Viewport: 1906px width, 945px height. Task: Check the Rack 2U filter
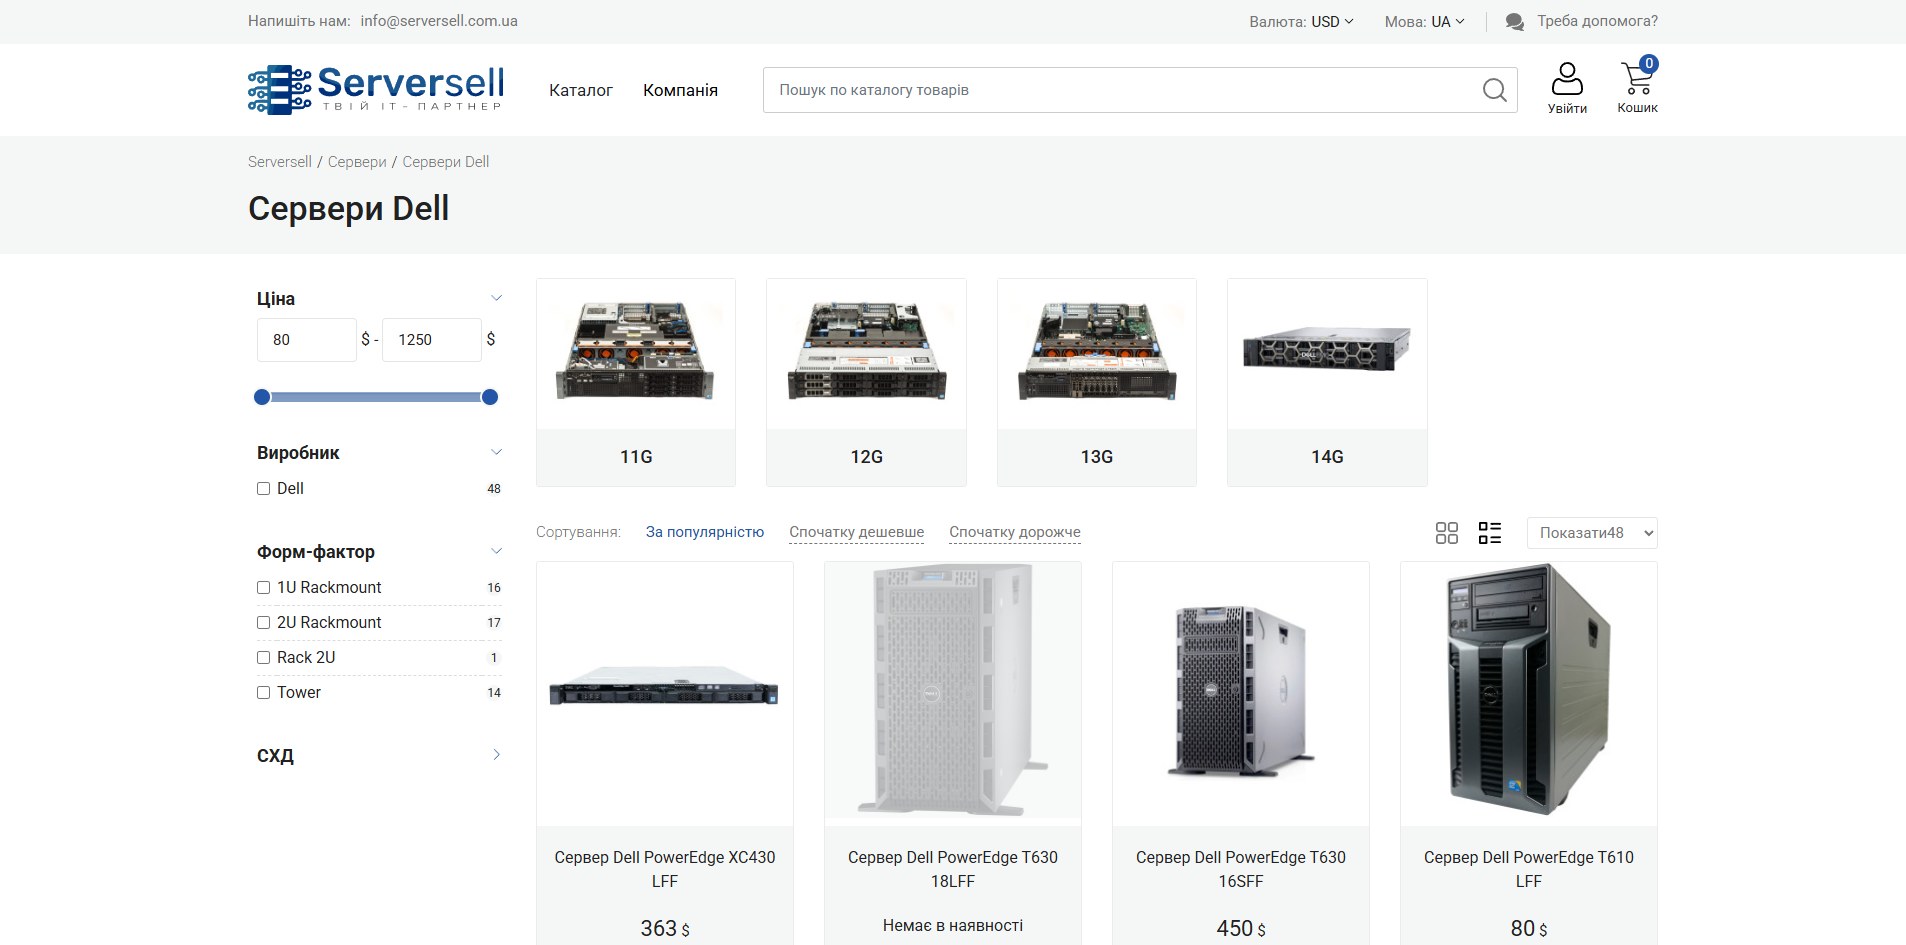click(x=264, y=658)
